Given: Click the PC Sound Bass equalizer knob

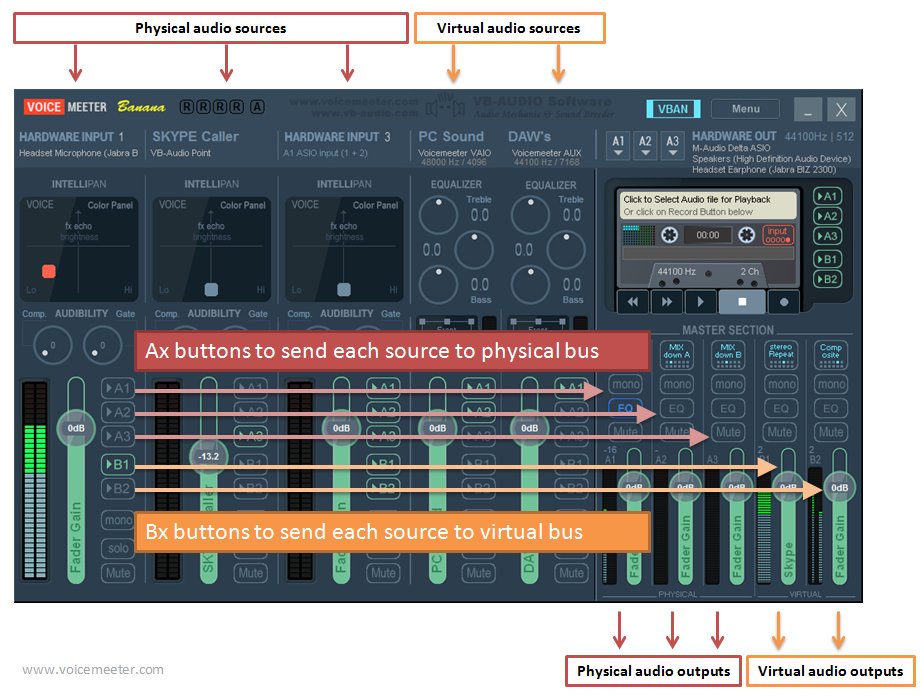Looking at the screenshot, I should point(438,285).
